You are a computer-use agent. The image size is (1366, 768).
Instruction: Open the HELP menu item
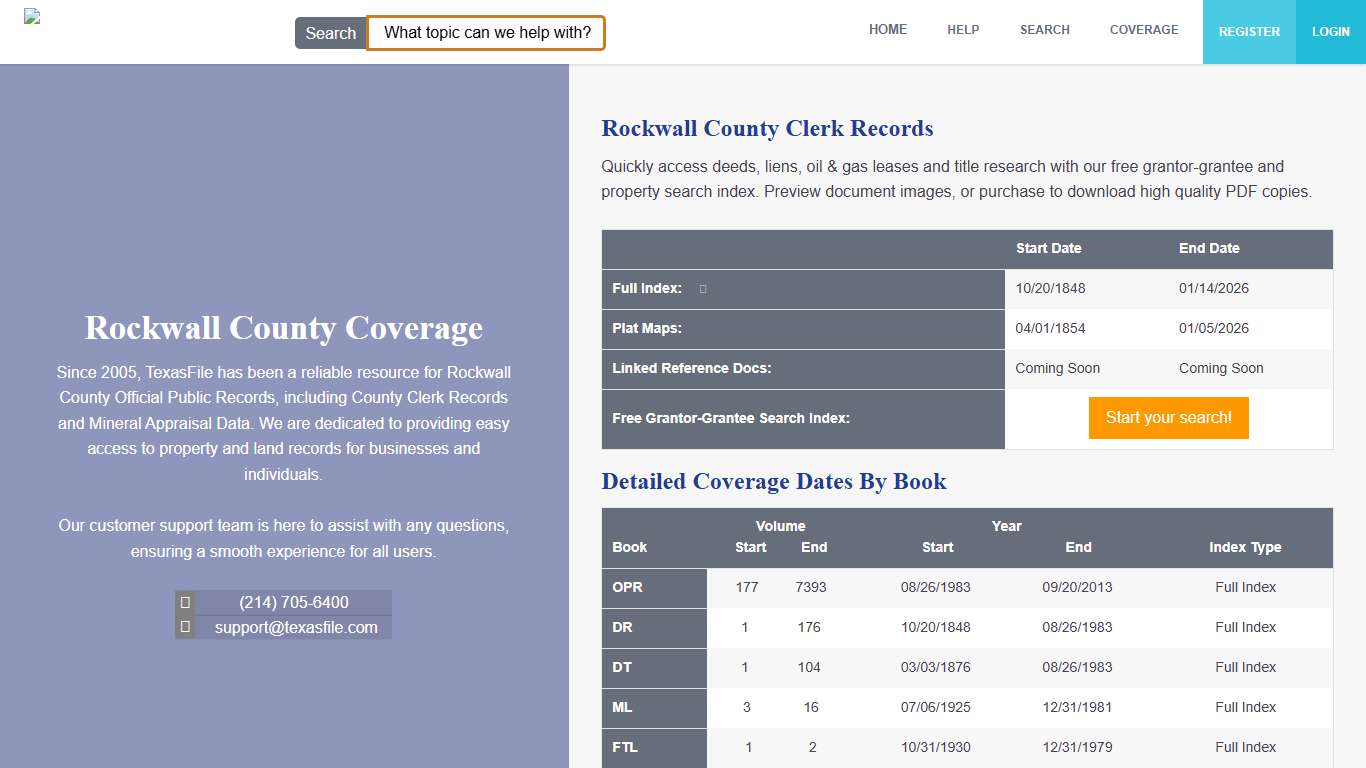point(963,30)
